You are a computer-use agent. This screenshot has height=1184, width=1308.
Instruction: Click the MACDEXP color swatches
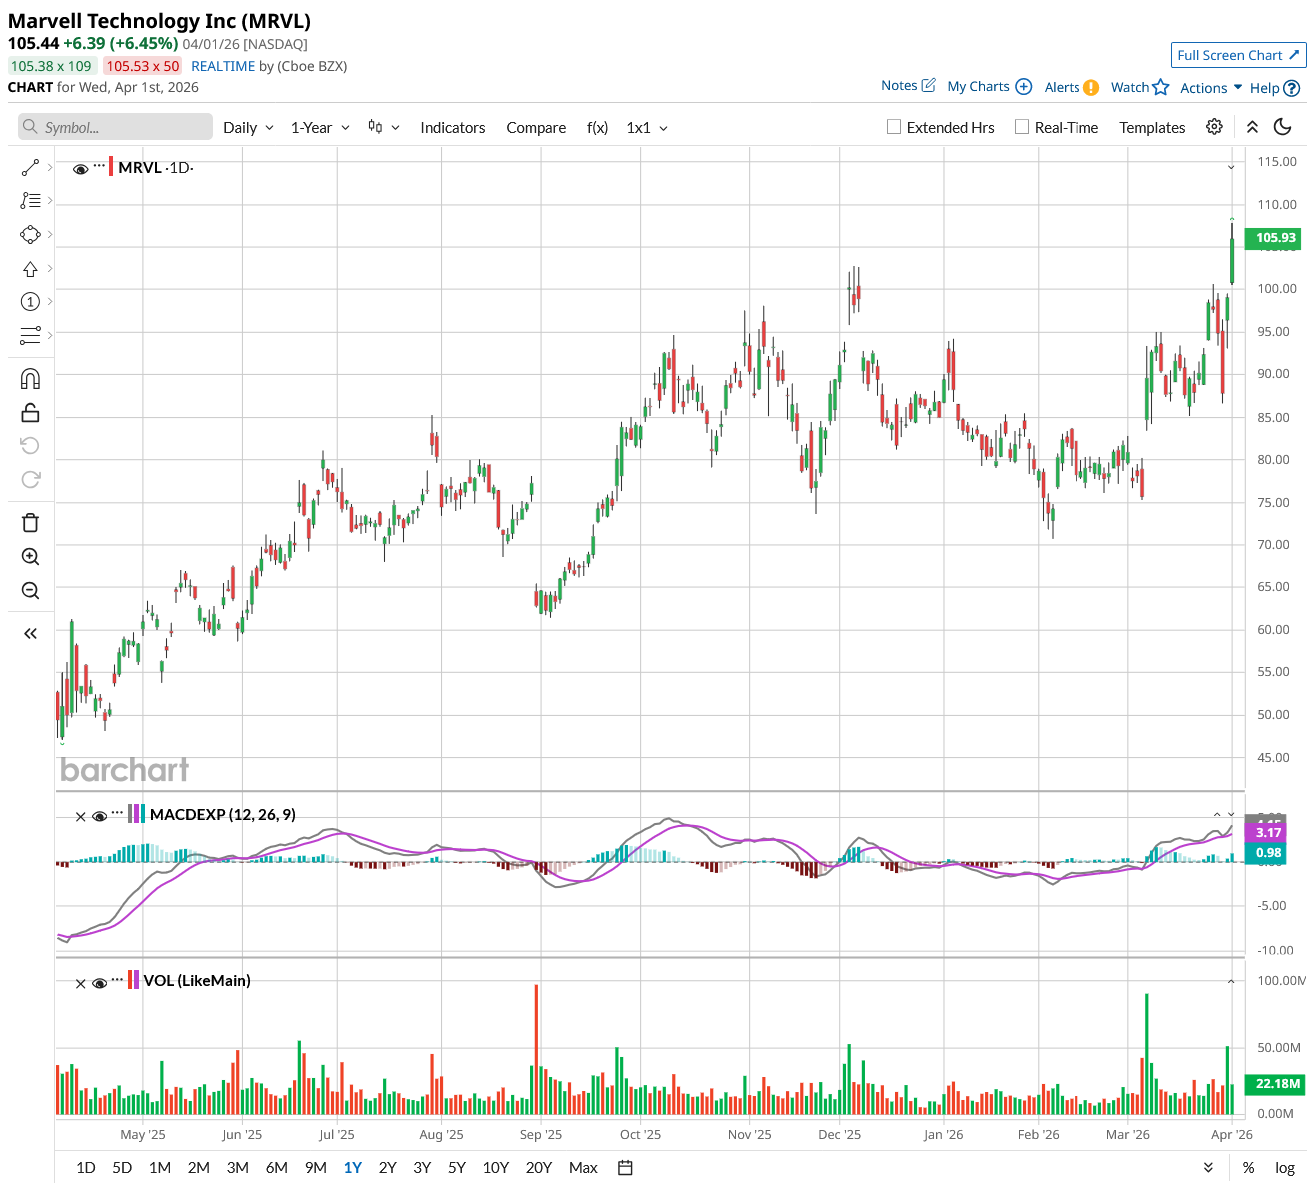click(137, 814)
